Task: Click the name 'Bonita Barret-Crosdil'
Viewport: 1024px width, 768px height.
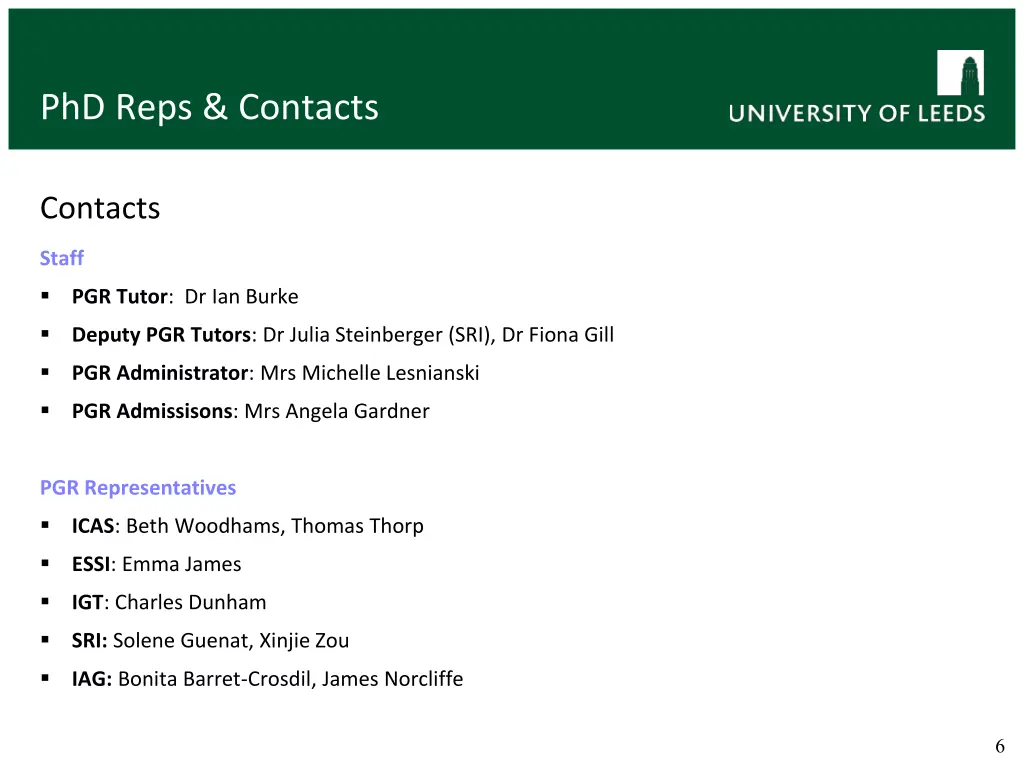Action: point(214,679)
